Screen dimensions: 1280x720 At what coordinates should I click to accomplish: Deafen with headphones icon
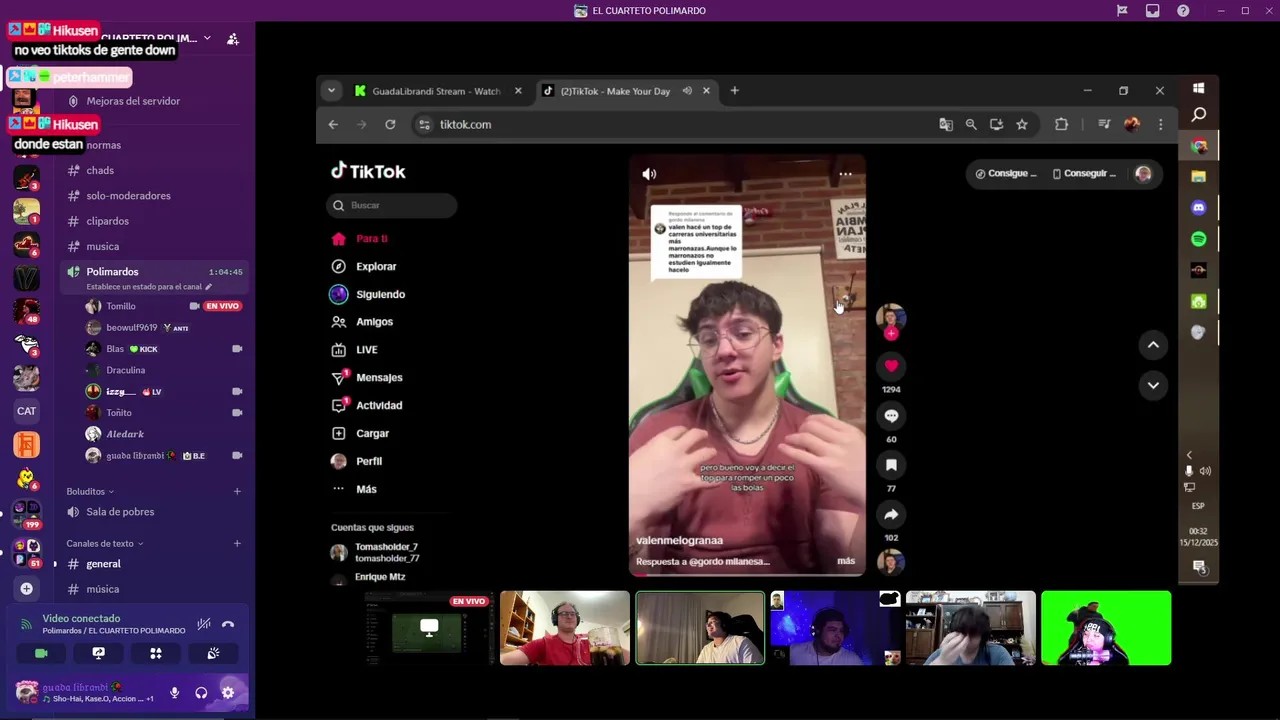click(x=201, y=693)
